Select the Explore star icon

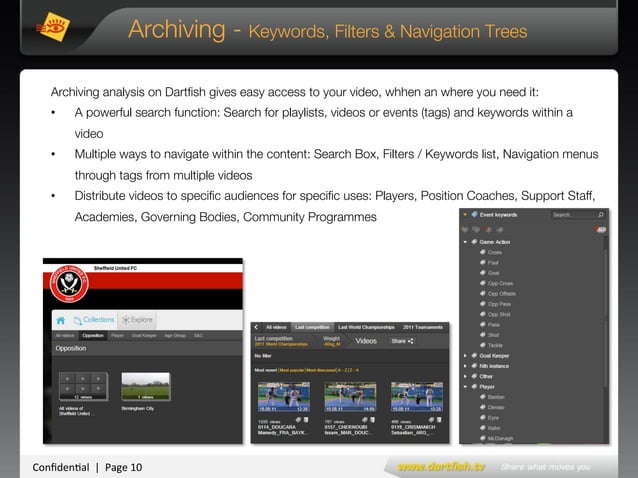(125, 320)
